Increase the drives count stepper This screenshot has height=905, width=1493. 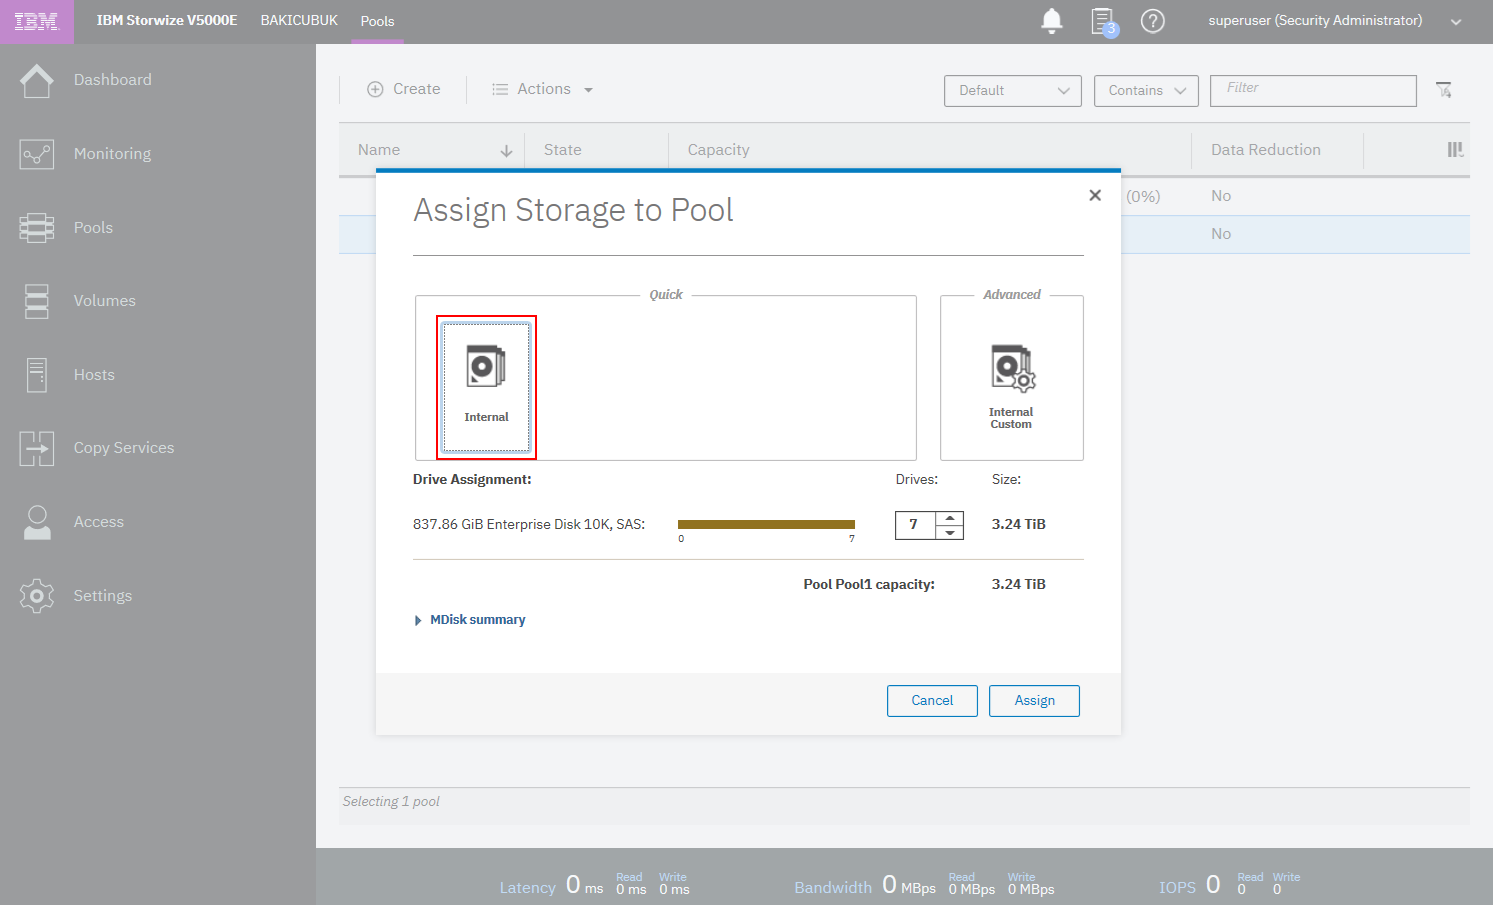(950, 518)
